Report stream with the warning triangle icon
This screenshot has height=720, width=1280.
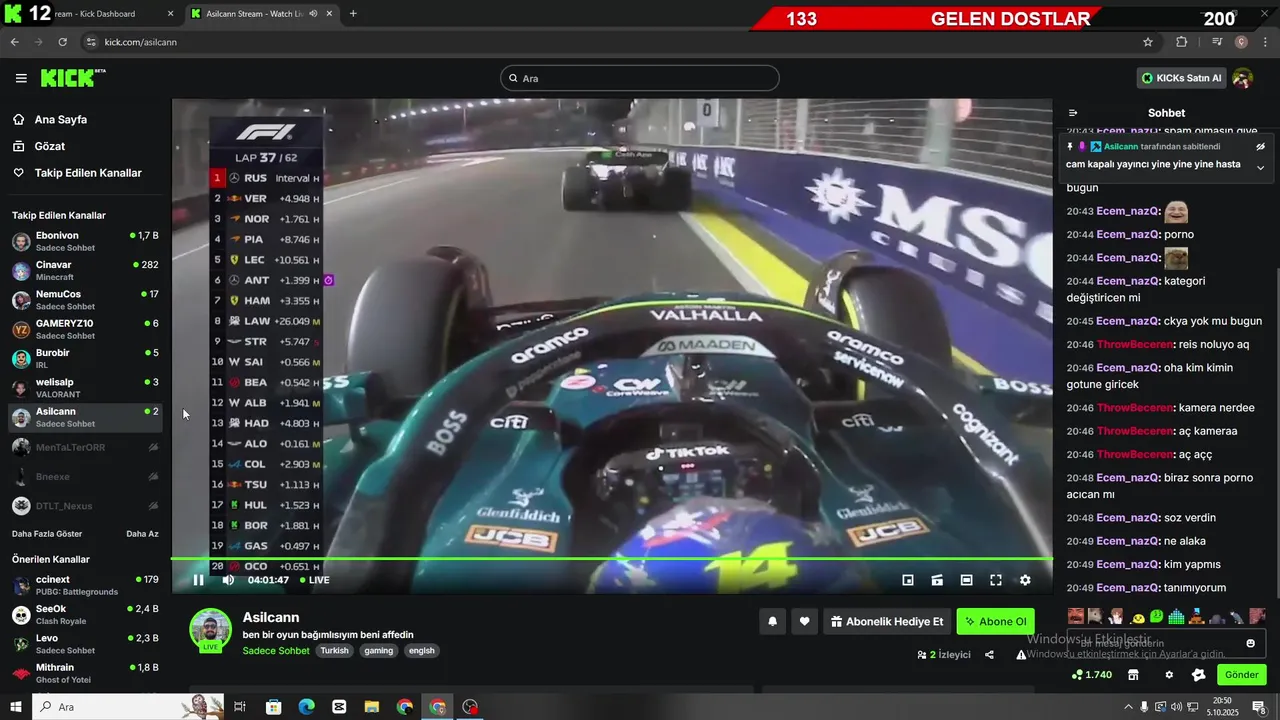[x=1021, y=655]
